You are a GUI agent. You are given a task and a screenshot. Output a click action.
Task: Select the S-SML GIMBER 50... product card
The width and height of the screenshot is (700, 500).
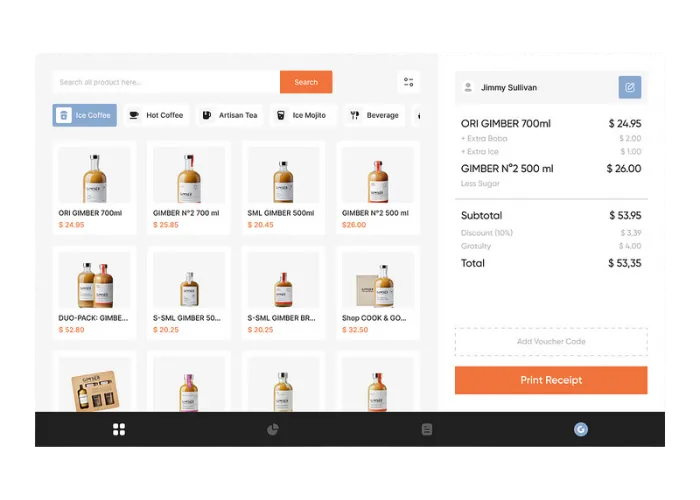[x=189, y=293]
